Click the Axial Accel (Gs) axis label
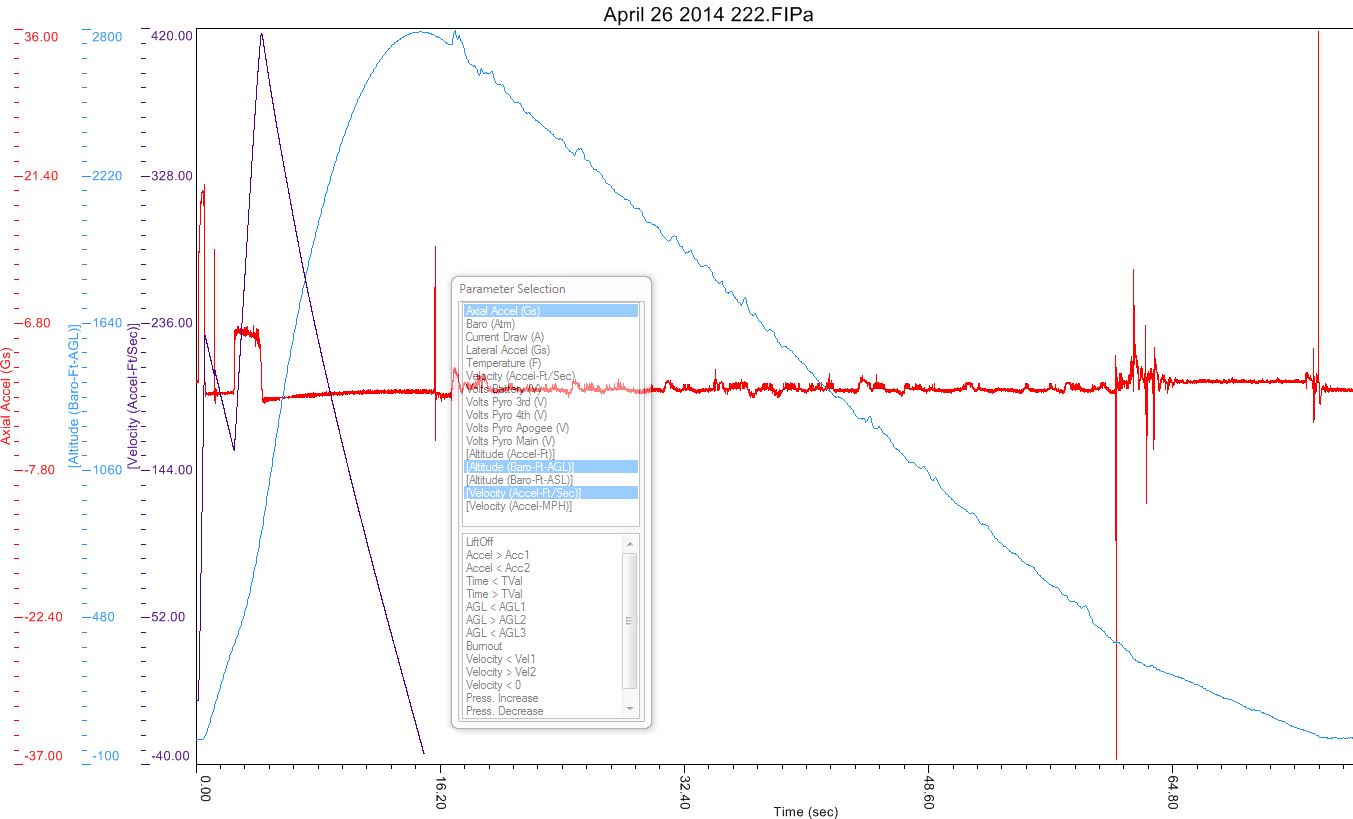Viewport: 1353px width, 819px height. pos(7,396)
